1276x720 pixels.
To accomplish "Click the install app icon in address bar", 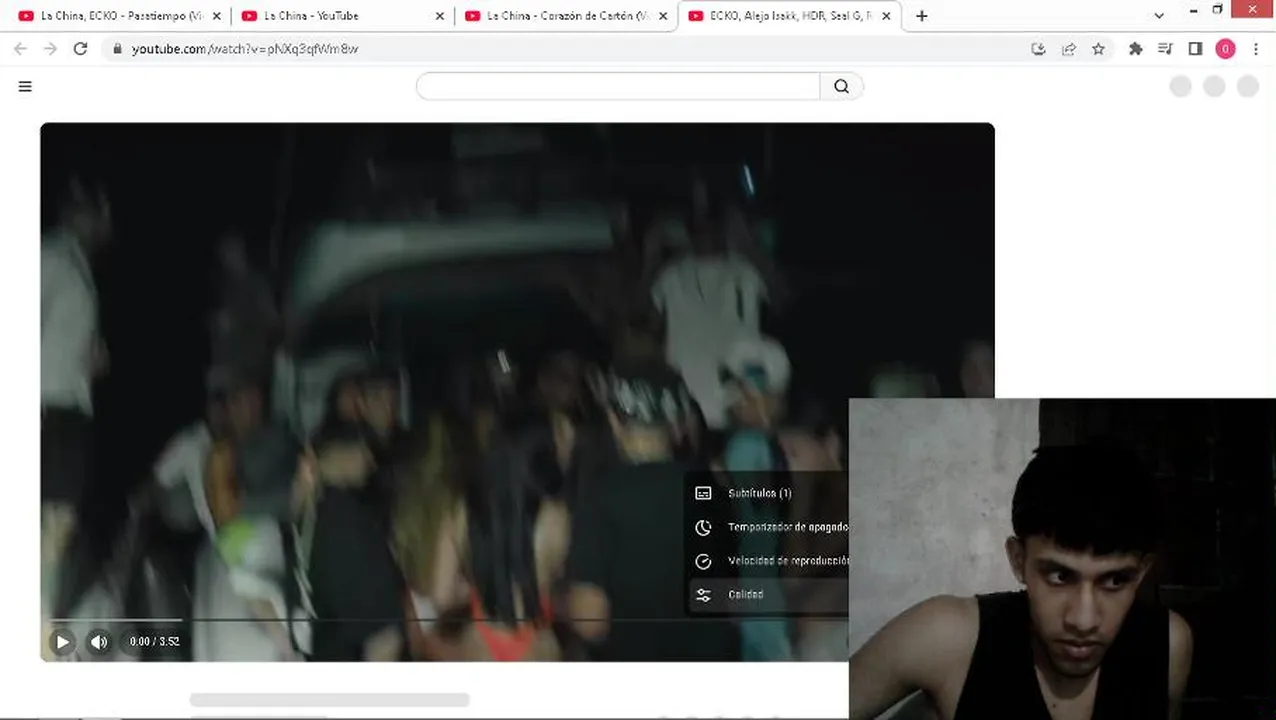I will point(1038,48).
